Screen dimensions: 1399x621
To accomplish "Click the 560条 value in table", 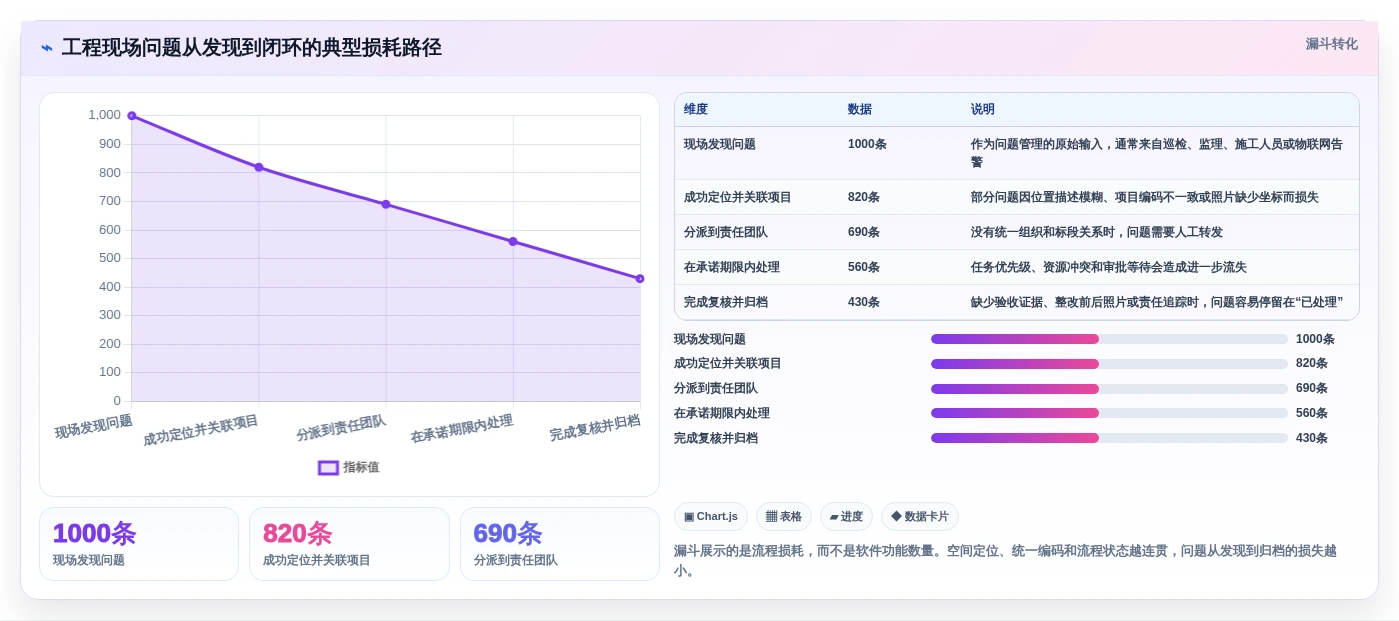I will tap(864, 267).
